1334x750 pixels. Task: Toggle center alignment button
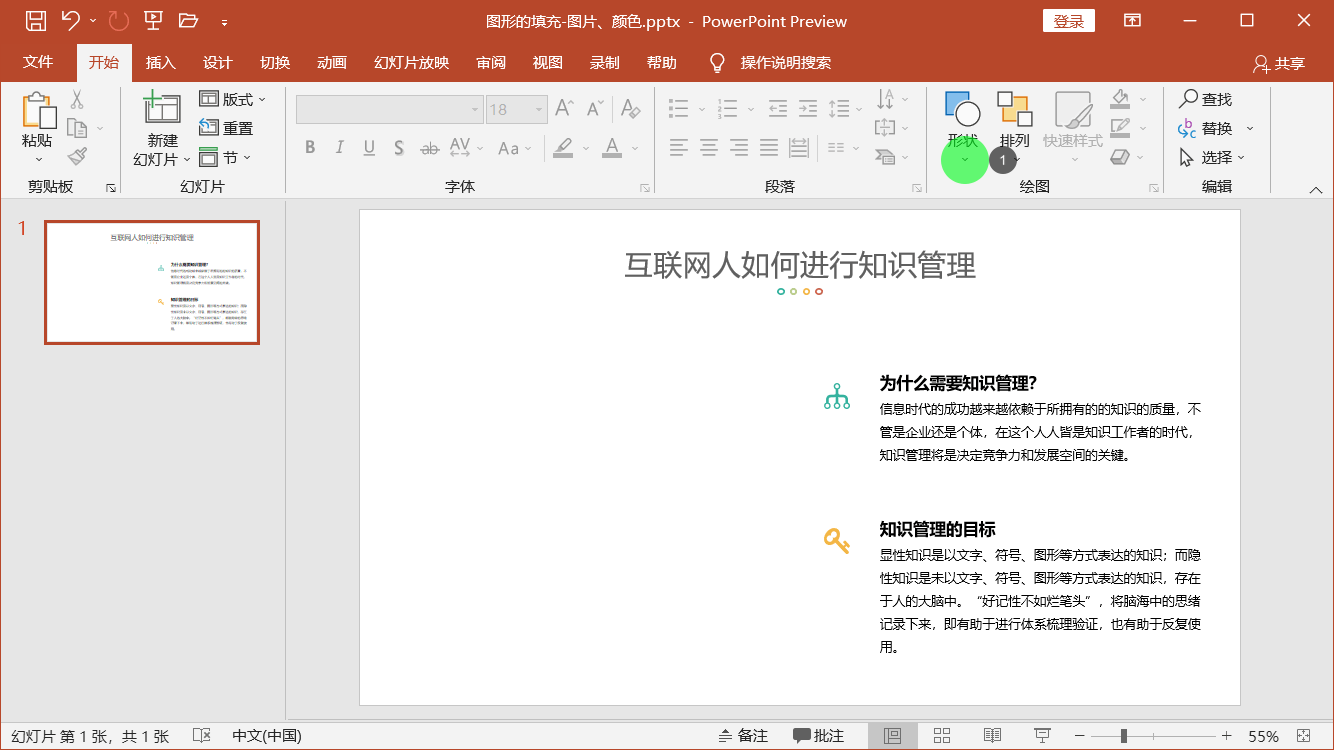coord(709,148)
